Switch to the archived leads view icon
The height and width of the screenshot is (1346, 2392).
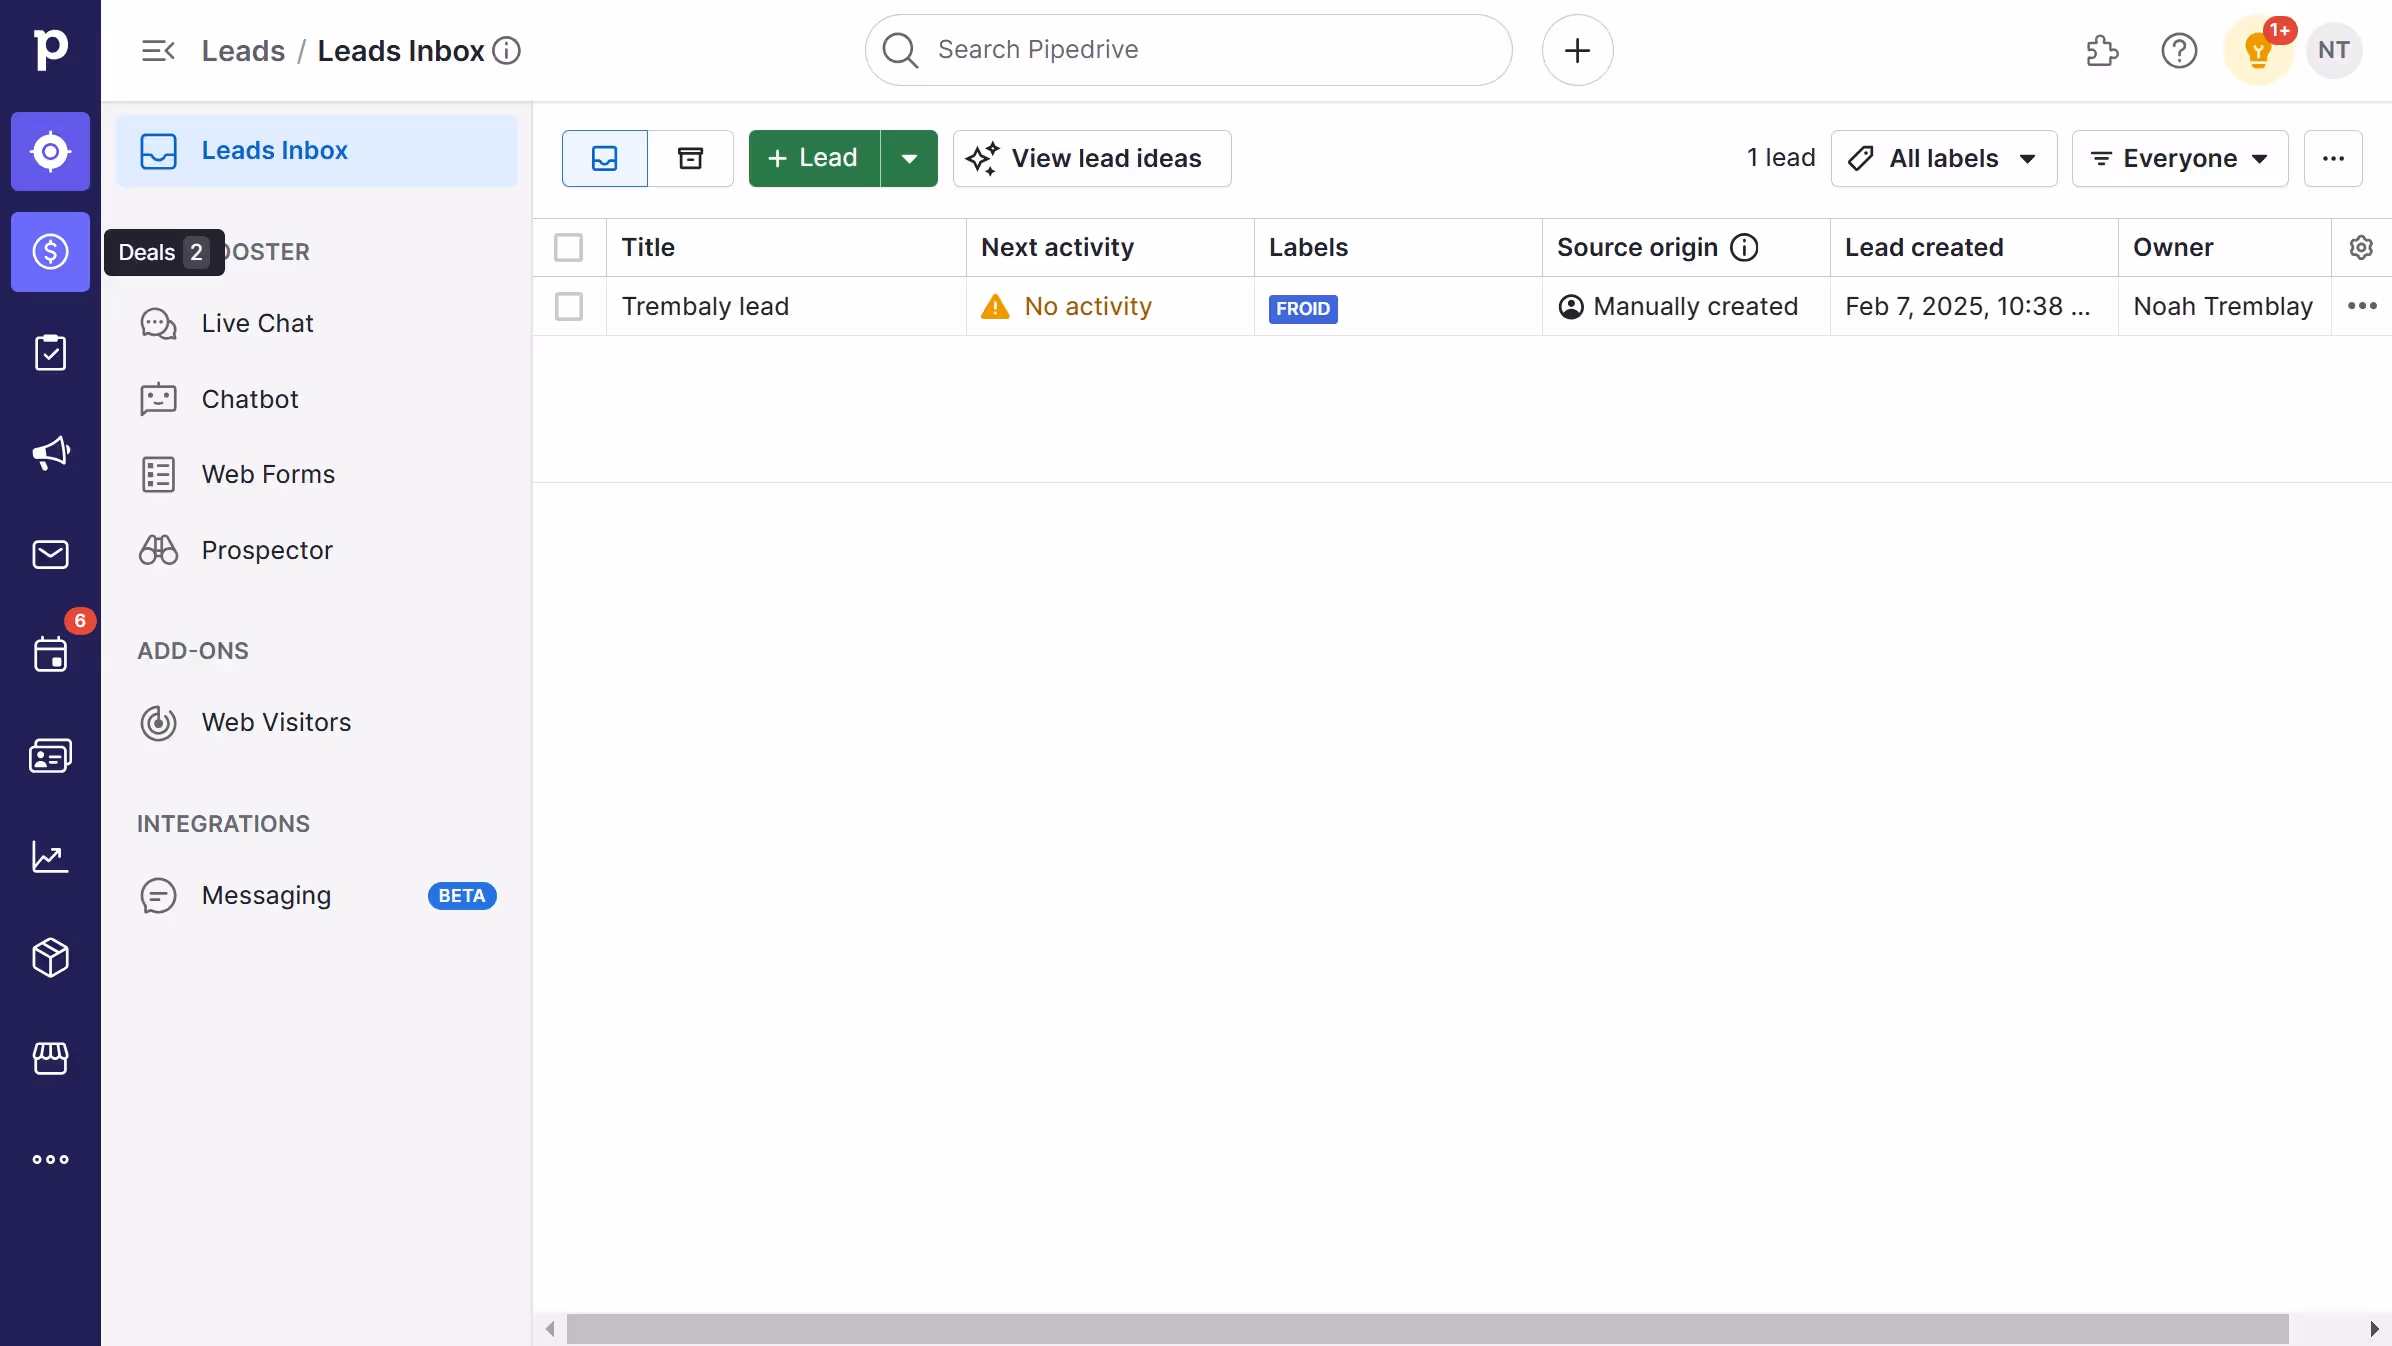(x=690, y=158)
